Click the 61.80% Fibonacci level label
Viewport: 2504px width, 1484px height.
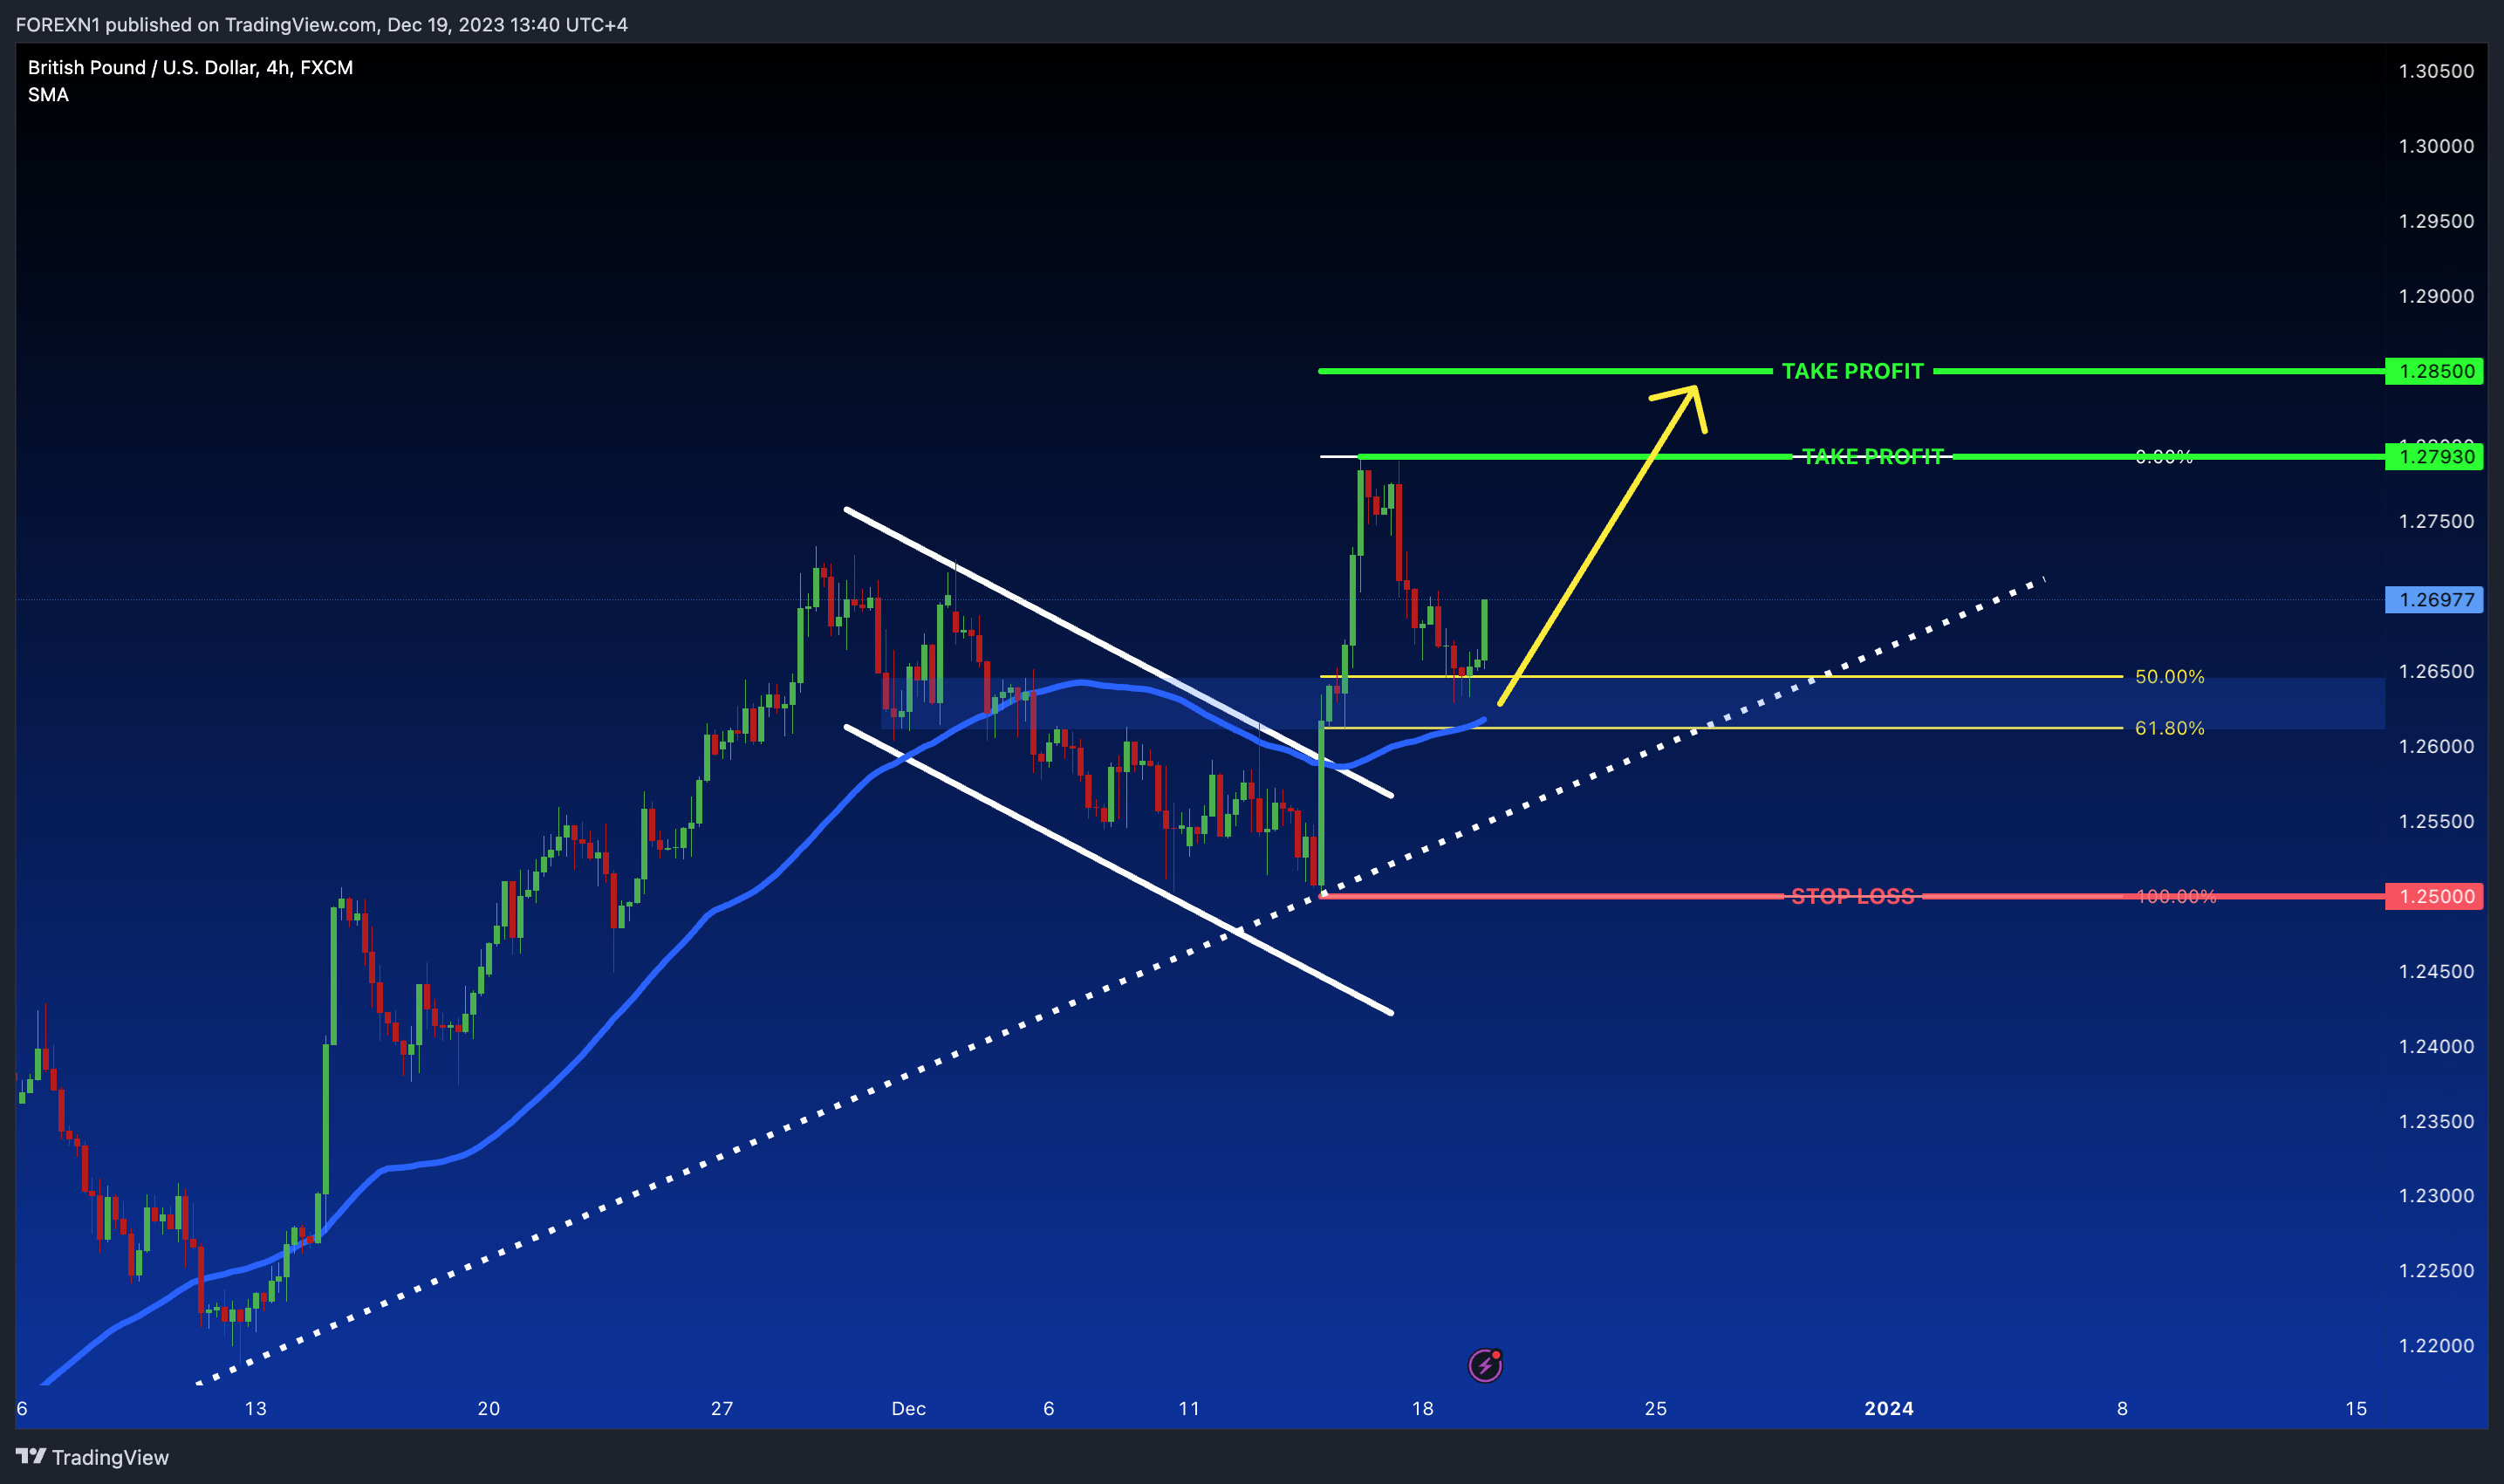point(2170,728)
